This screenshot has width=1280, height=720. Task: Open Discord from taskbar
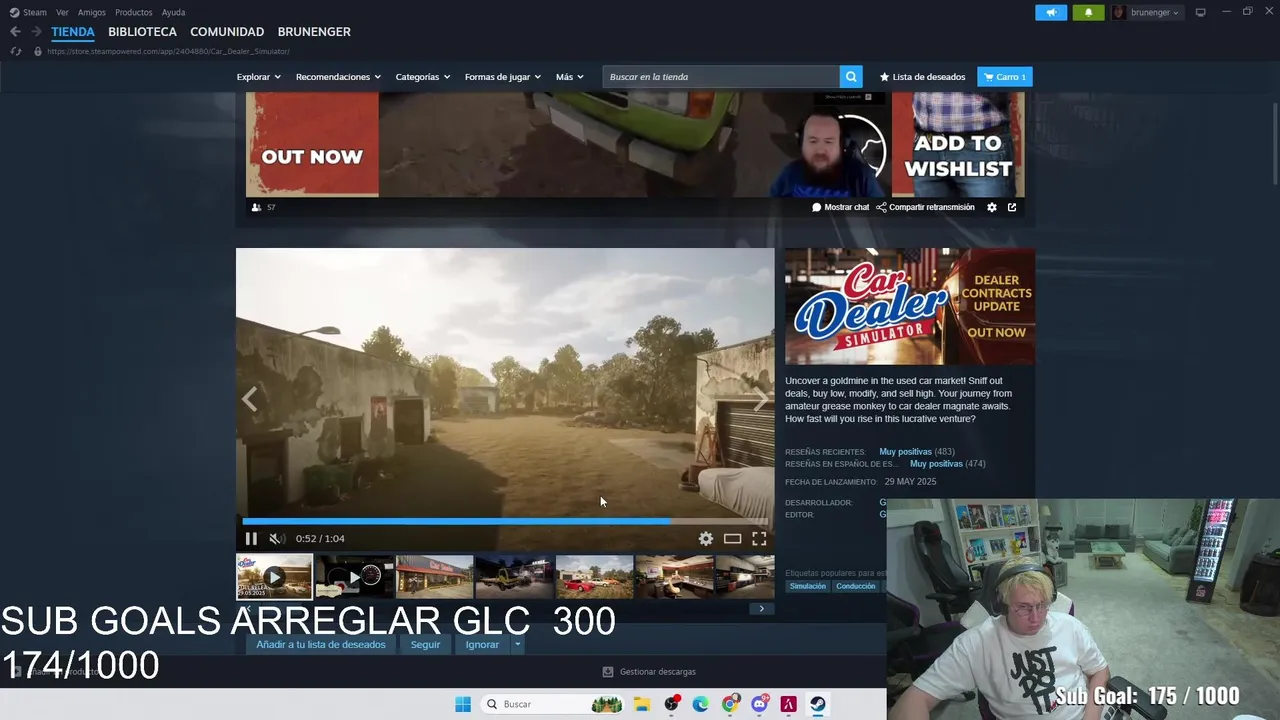[760, 704]
